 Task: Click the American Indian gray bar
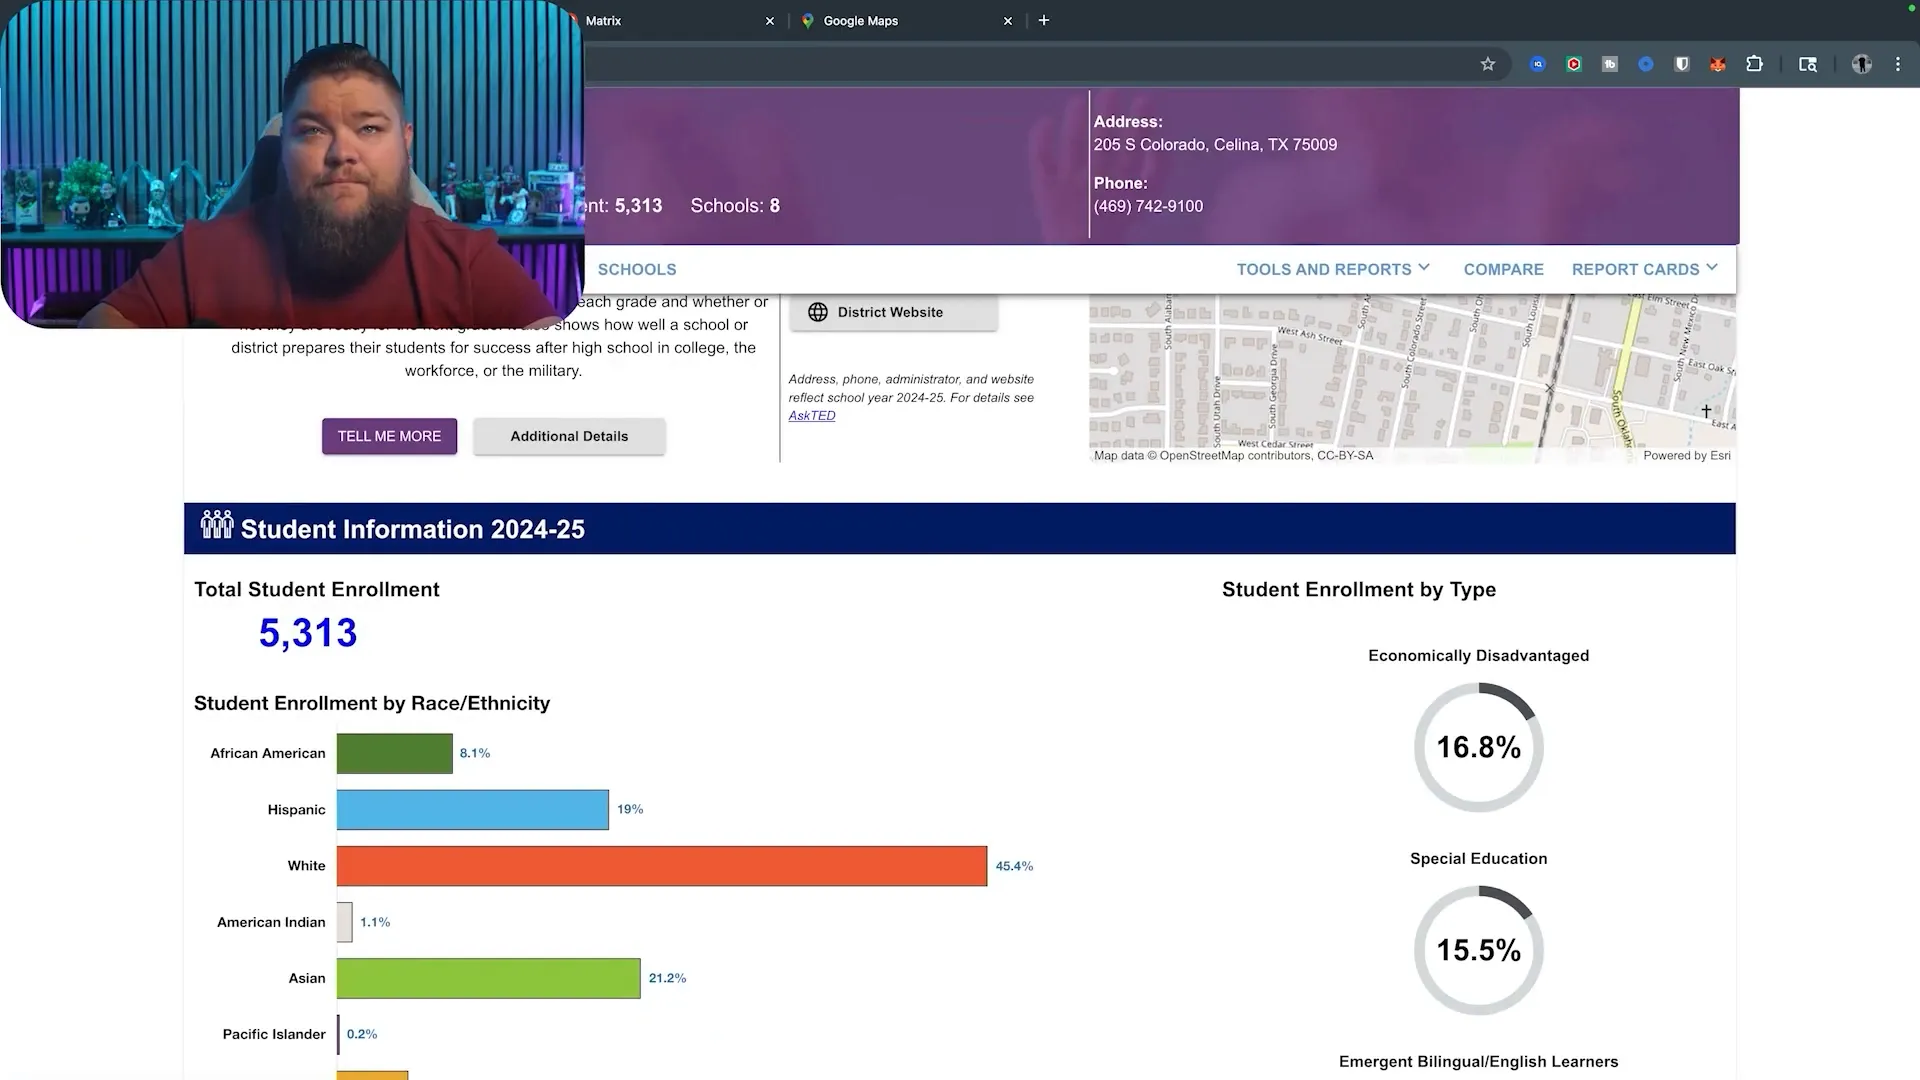pos(344,922)
